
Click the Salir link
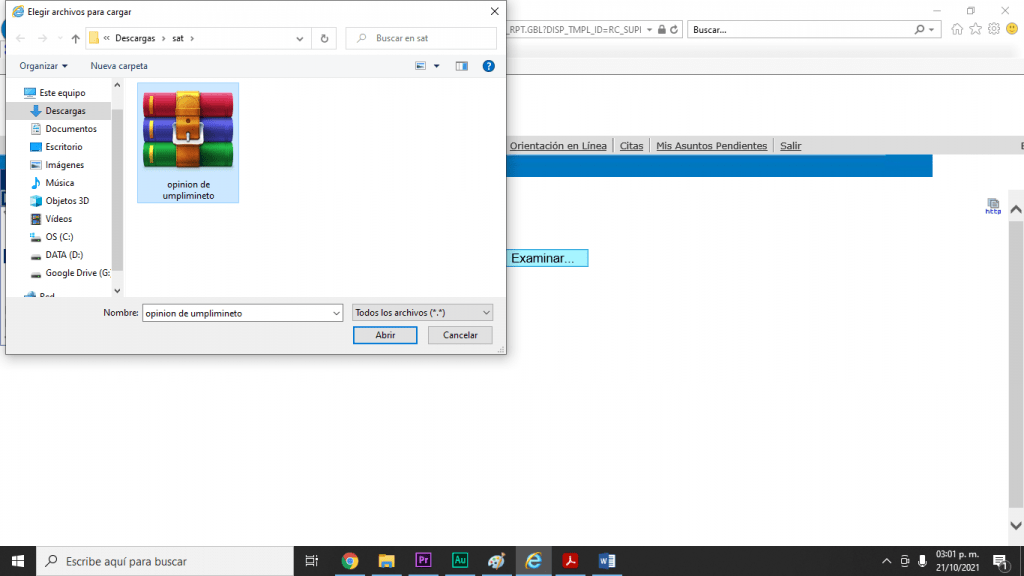click(790, 146)
